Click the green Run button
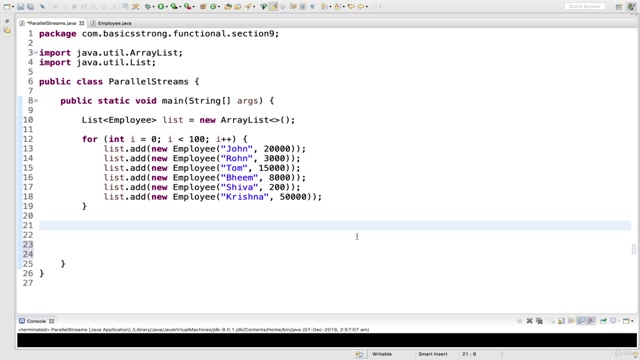The image size is (640, 360). point(161,7)
